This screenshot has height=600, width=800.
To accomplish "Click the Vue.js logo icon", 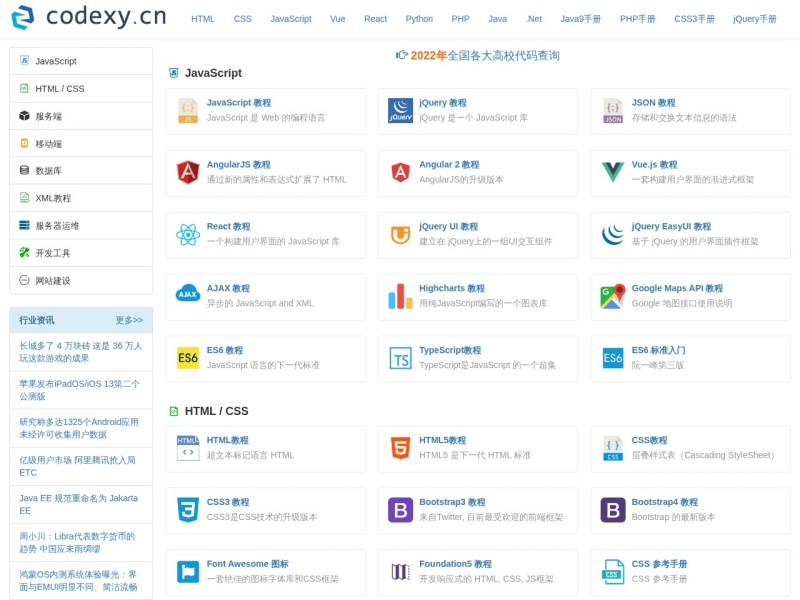I will (x=613, y=172).
